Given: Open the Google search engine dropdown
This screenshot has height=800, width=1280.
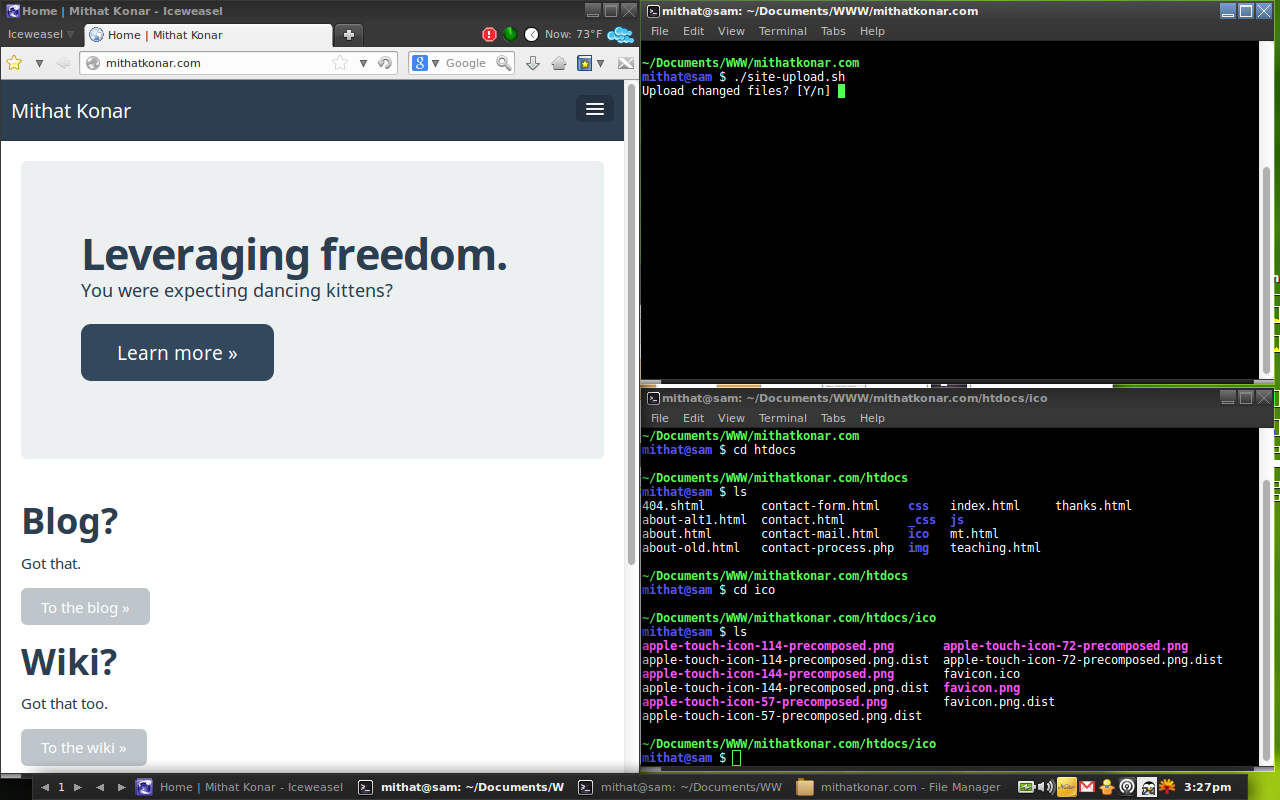Looking at the screenshot, I should point(423,63).
